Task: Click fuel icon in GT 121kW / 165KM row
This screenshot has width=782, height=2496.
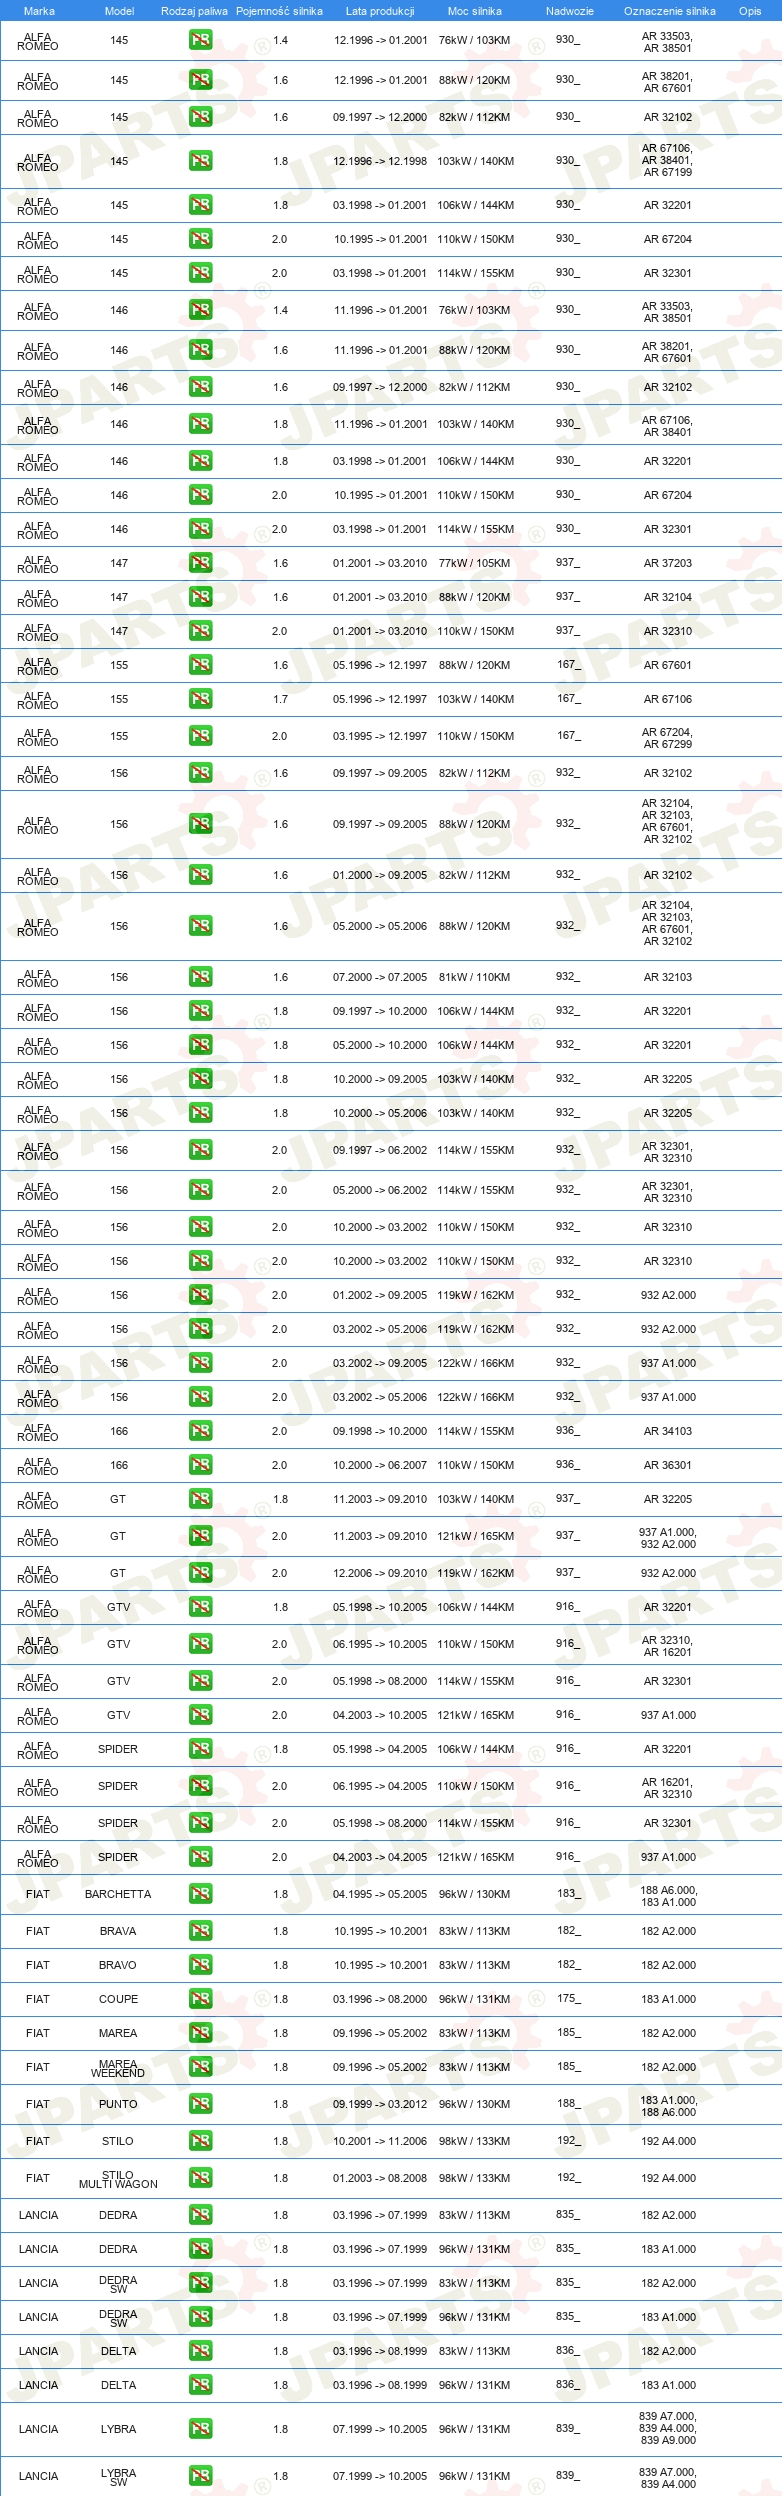Action: 200,1537
